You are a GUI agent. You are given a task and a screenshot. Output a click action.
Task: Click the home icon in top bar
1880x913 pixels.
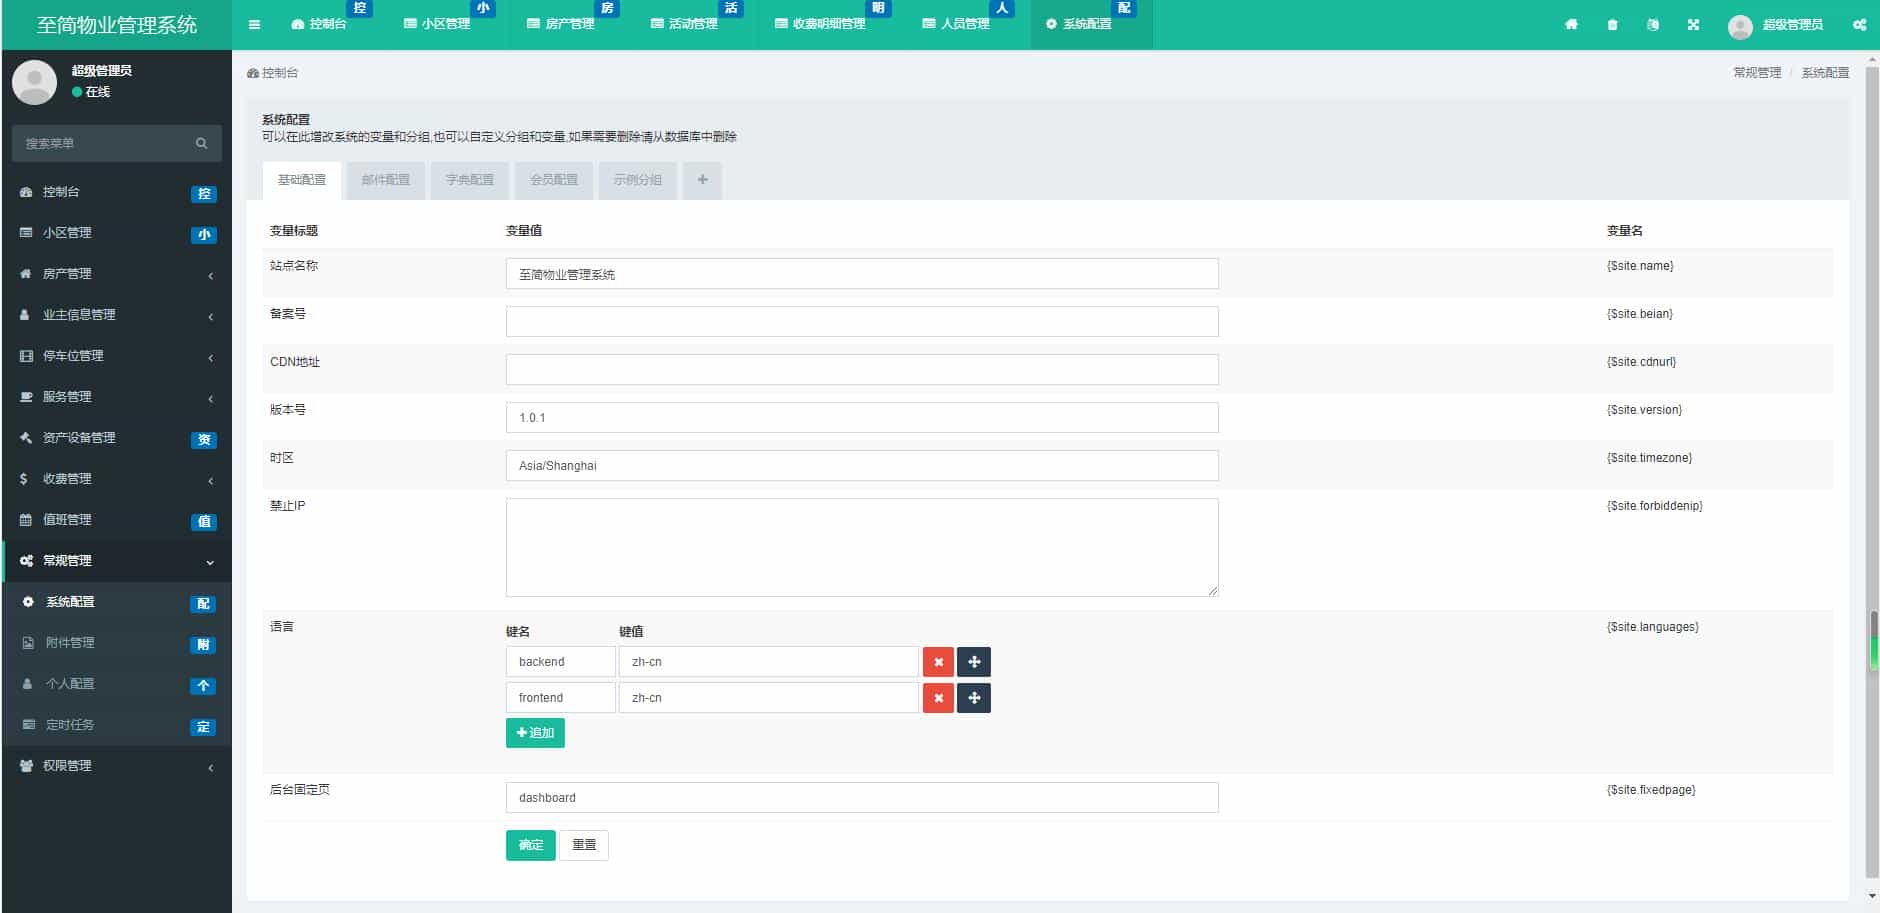[1572, 24]
